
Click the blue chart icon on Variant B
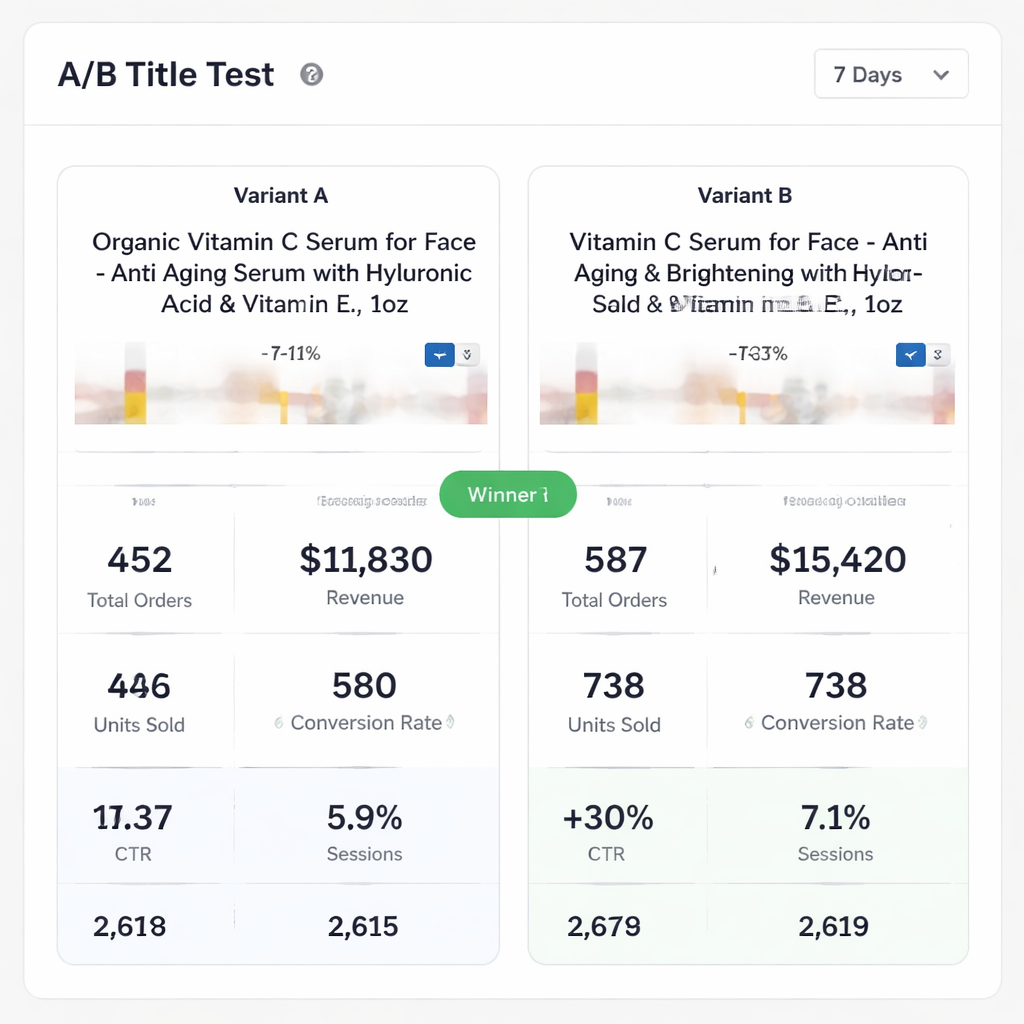click(x=910, y=355)
